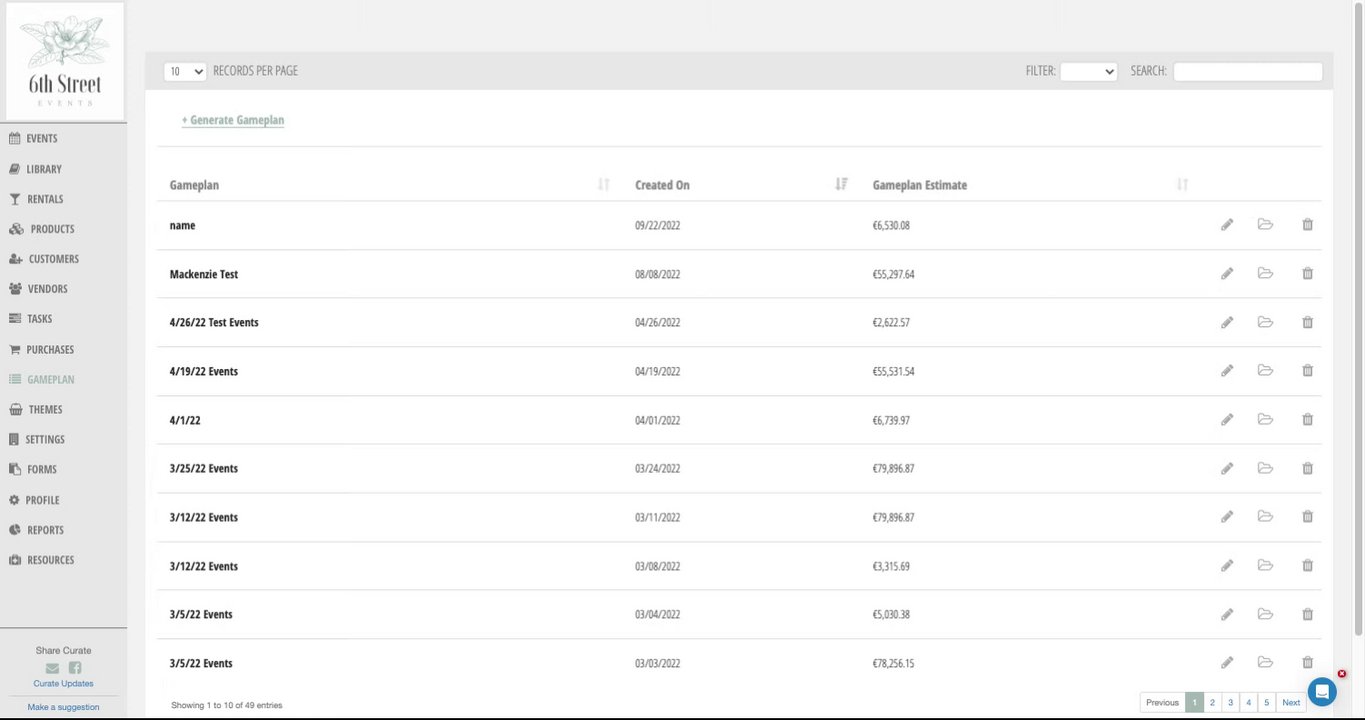Sort by Gameplan Estimate column

pos(1182,185)
